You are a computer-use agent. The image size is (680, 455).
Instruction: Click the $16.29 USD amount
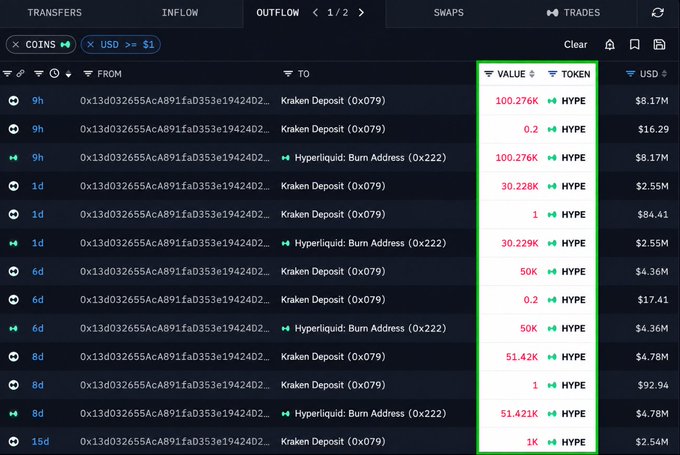pyautogui.click(x=653, y=129)
